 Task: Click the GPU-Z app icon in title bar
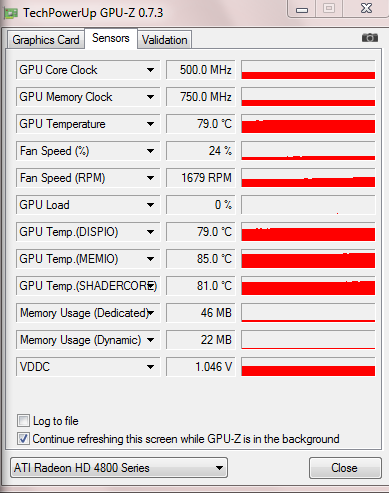pos(11,14)
